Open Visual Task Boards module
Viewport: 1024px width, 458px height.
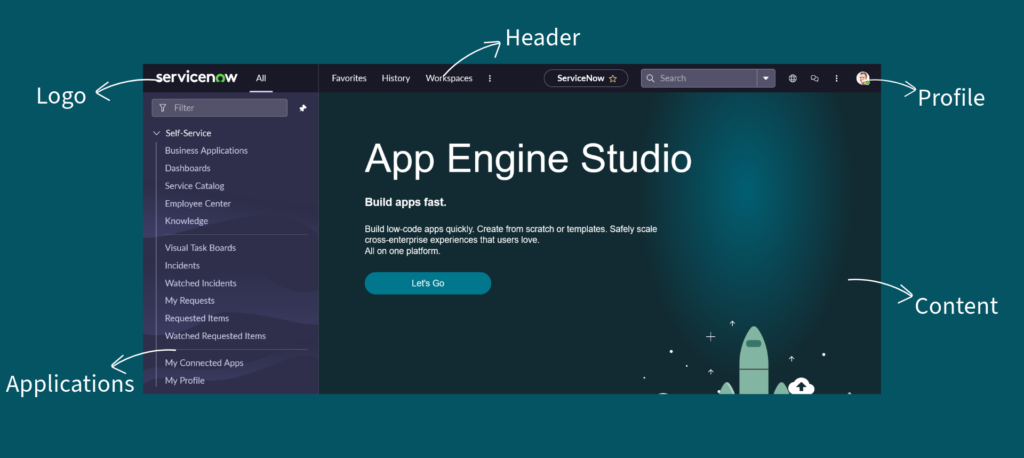(200, 248)
